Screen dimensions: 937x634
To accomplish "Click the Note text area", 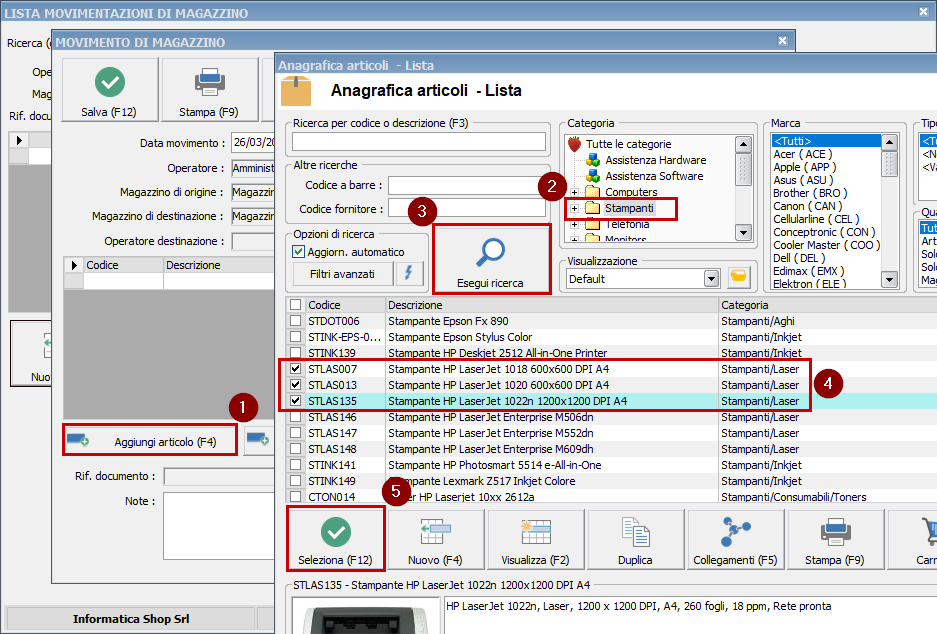I will click(x=219, y=526).
